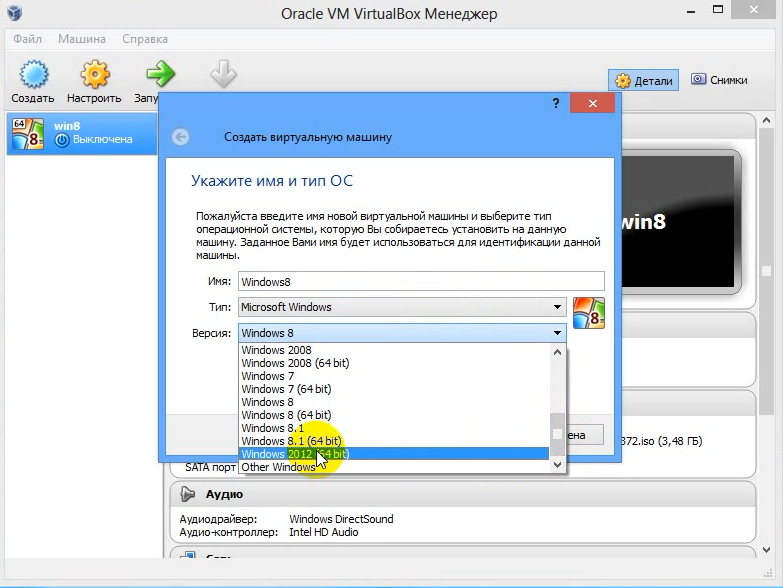
Task: Close the create virtual machine dialog
Action: coord(592,103)
